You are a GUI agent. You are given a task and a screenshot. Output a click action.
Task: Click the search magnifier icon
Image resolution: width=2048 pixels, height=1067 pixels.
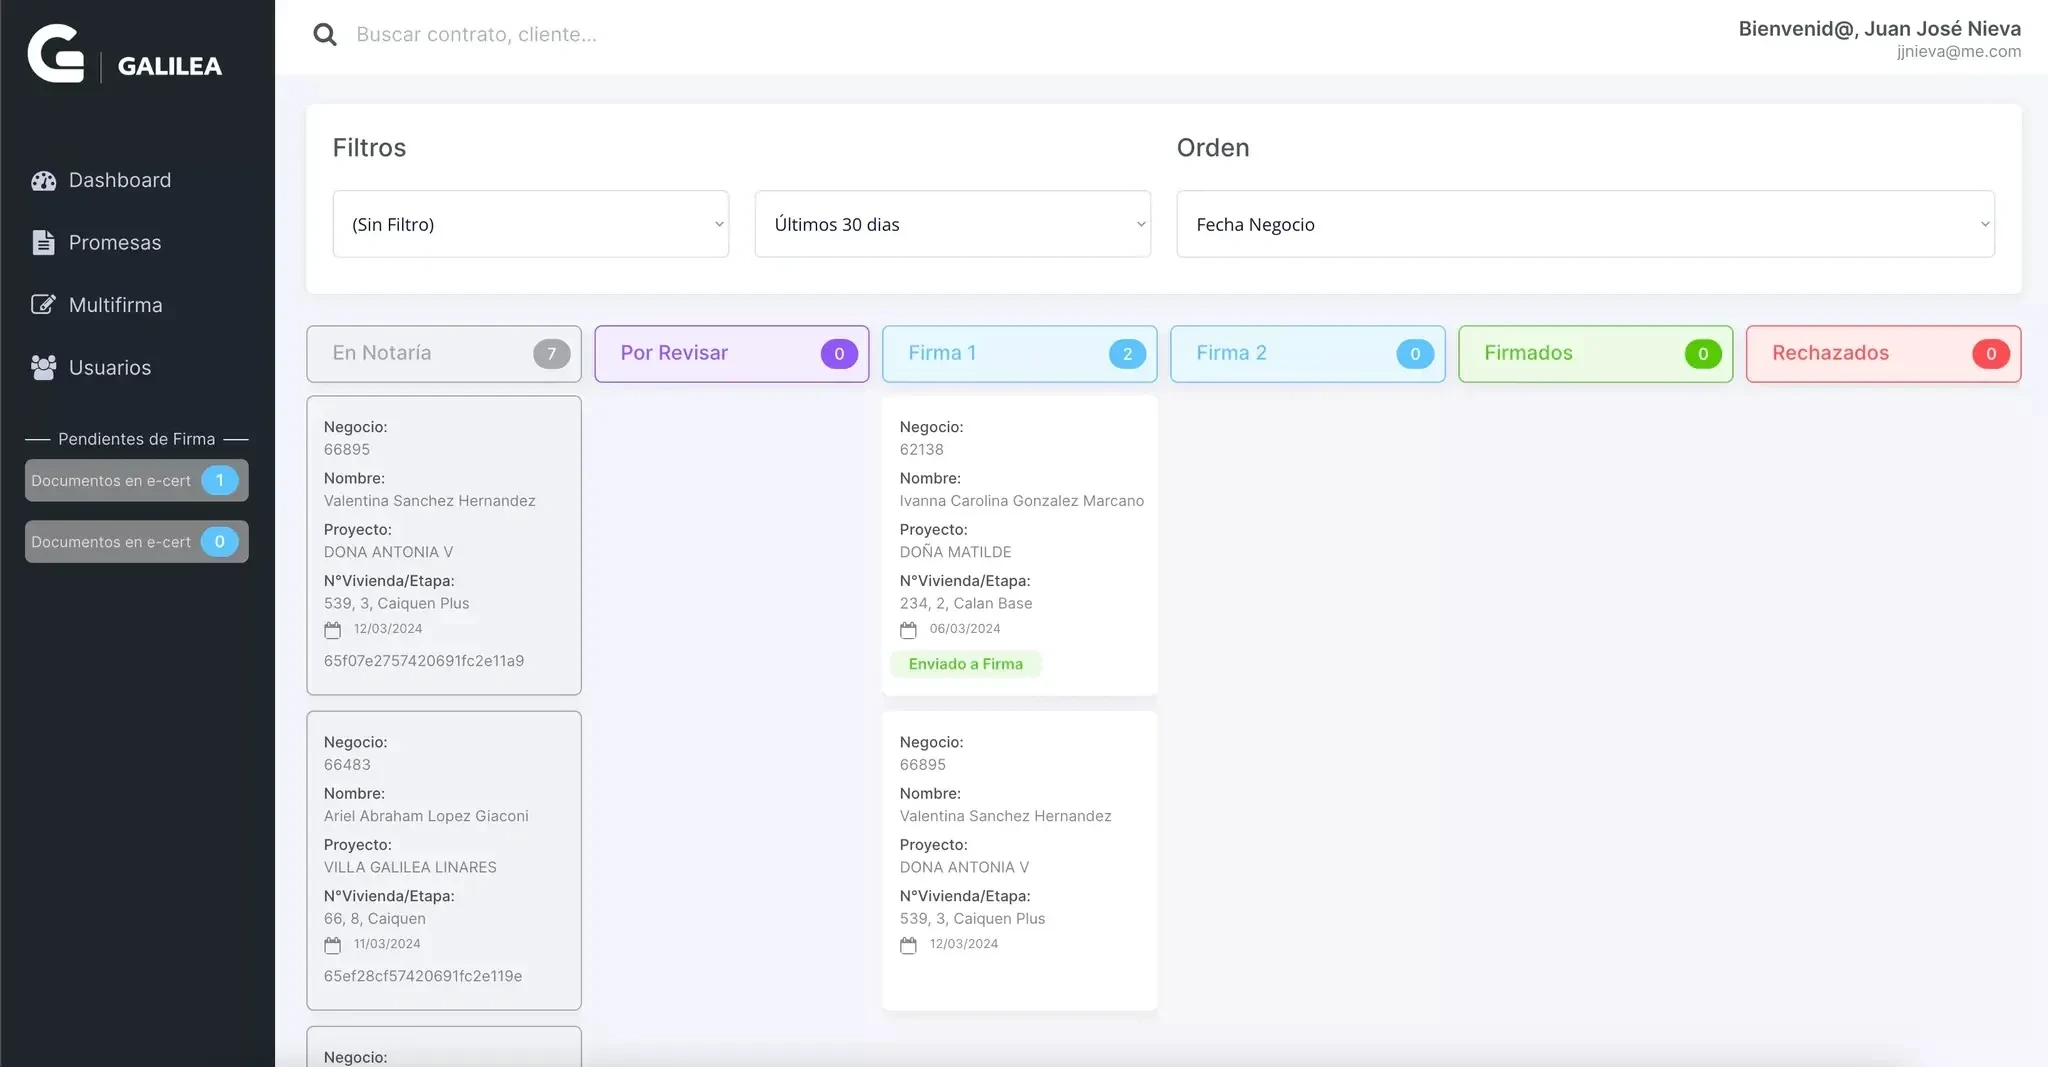(x=325, y=35)
